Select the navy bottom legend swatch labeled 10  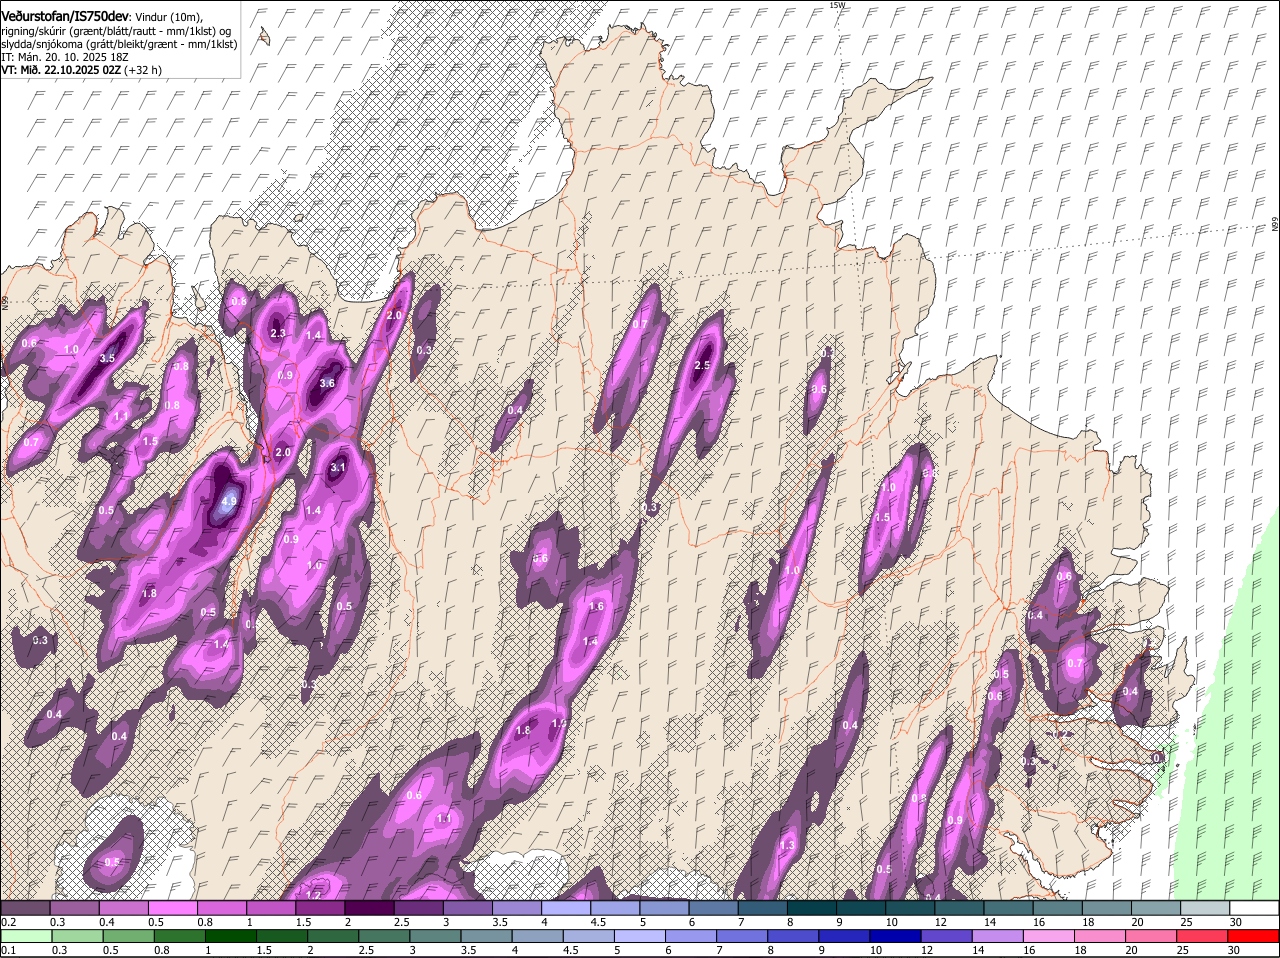896,937
